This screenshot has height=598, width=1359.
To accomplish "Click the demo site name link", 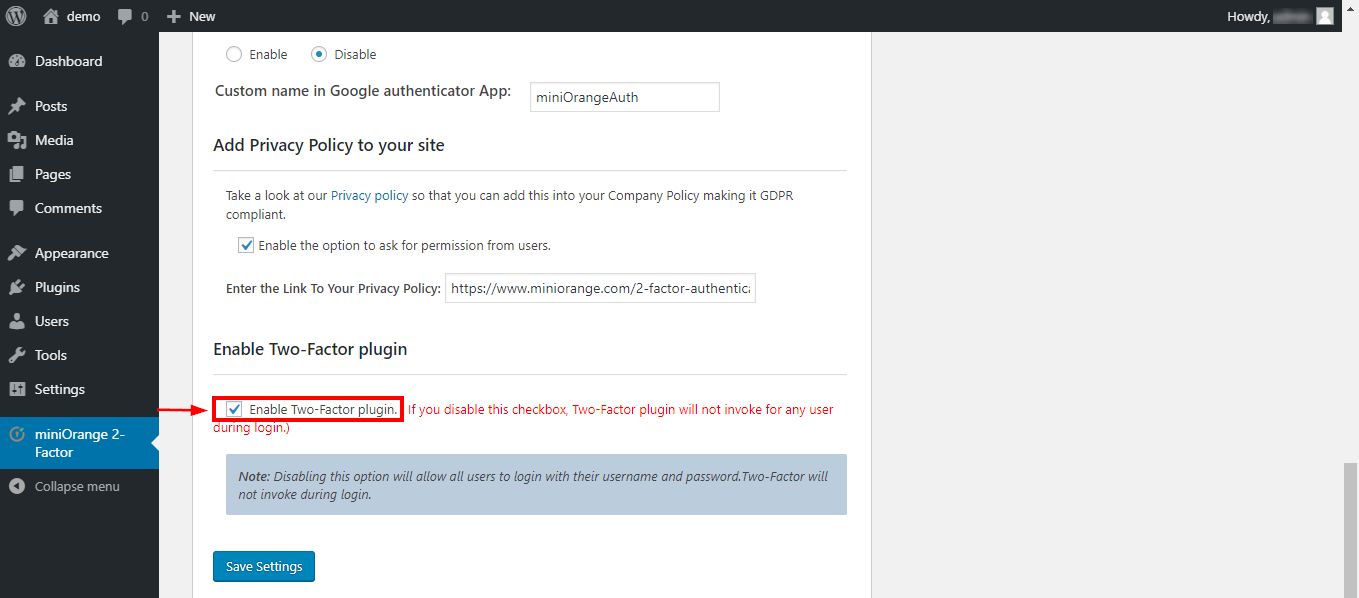I will (x=83, y=16).
